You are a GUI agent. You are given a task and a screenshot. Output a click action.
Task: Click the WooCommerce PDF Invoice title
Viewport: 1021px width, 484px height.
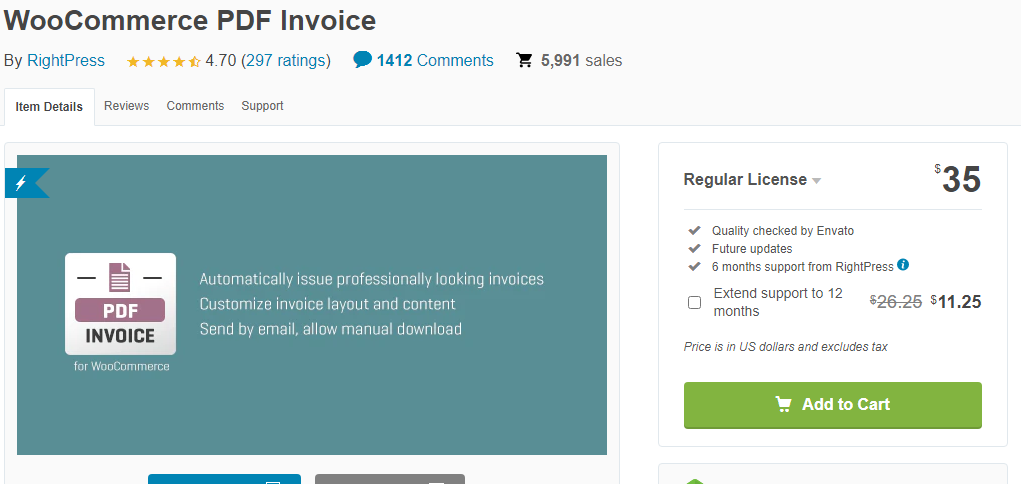coord(190,20)
